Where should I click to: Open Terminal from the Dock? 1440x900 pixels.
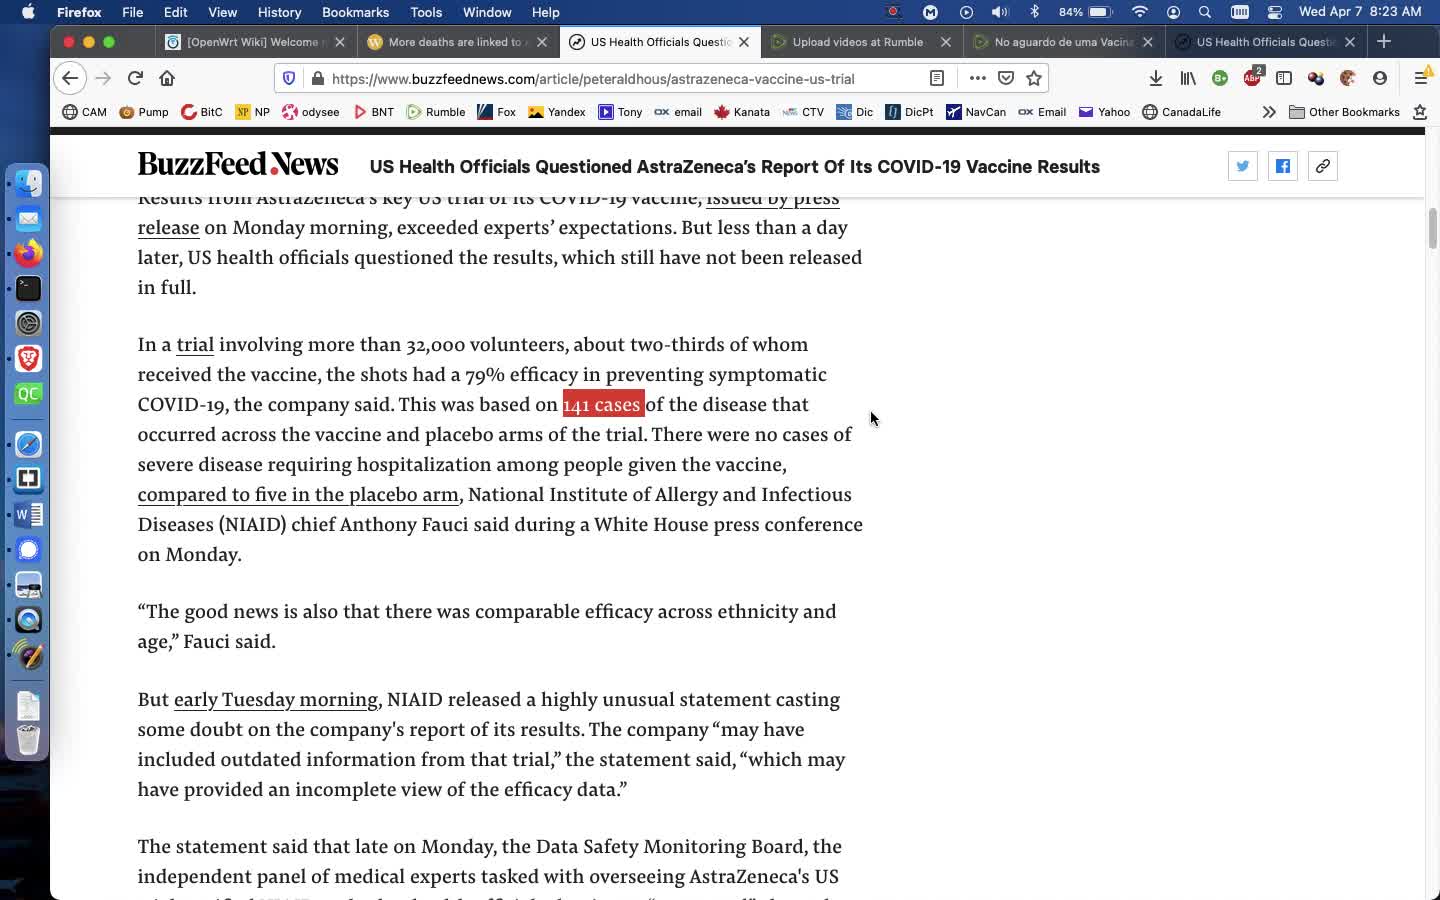pyautogui.click(x=28, y=288)
